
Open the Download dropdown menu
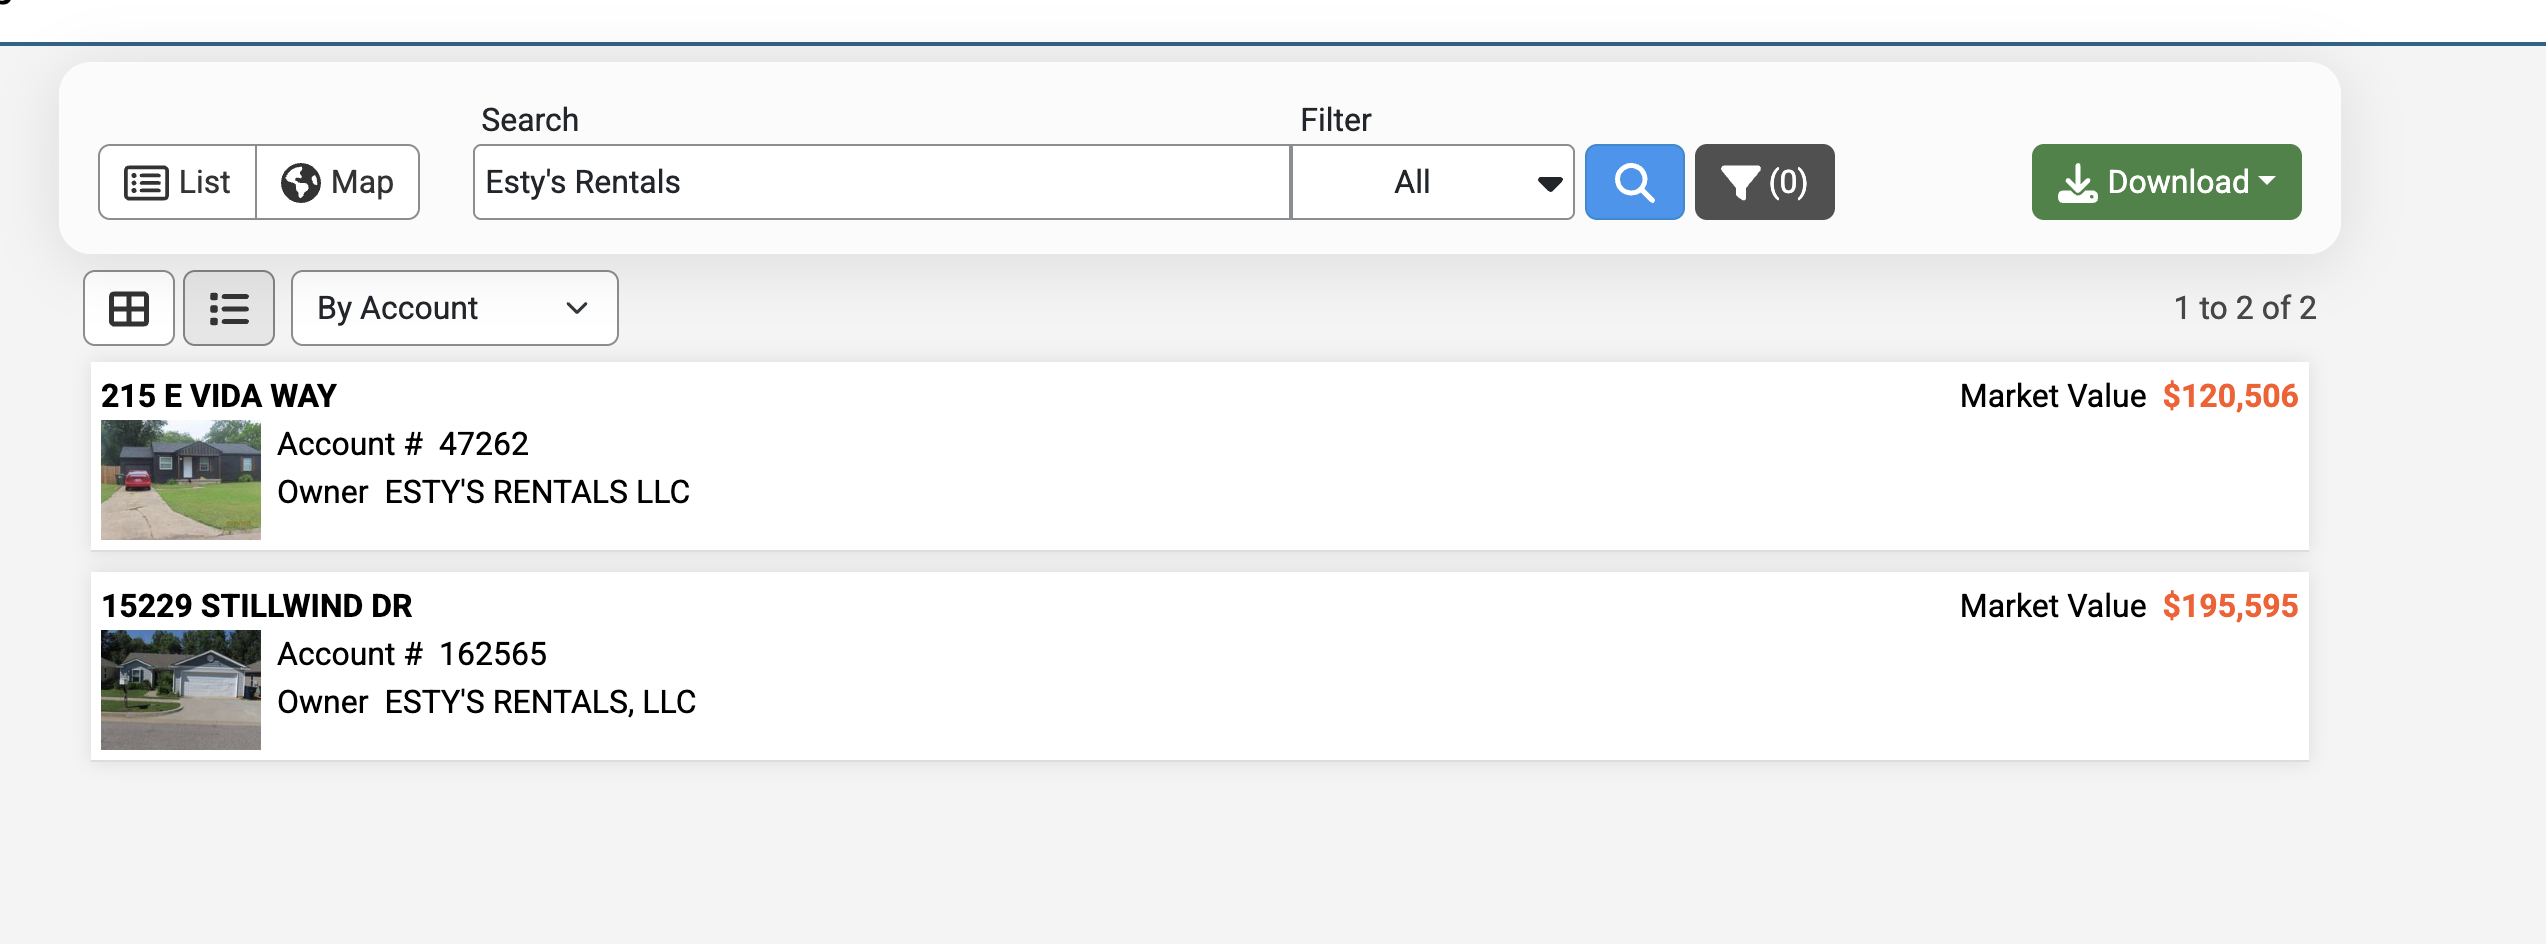2166,182
